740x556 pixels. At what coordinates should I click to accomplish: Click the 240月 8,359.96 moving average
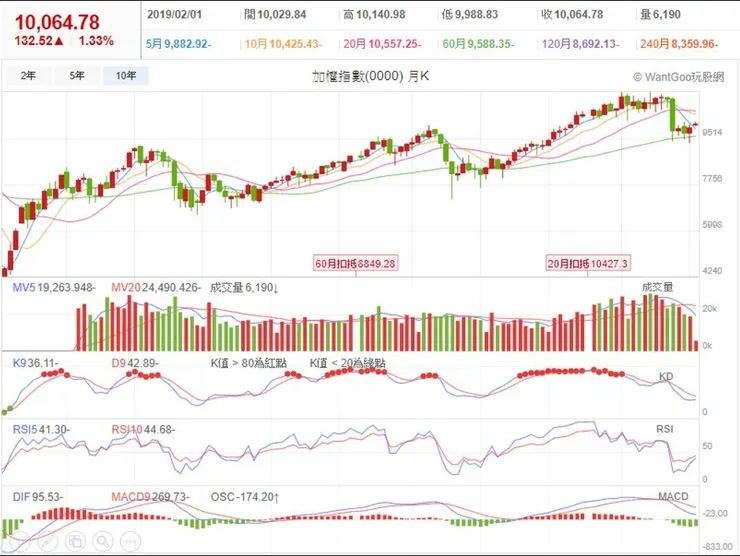679,44
